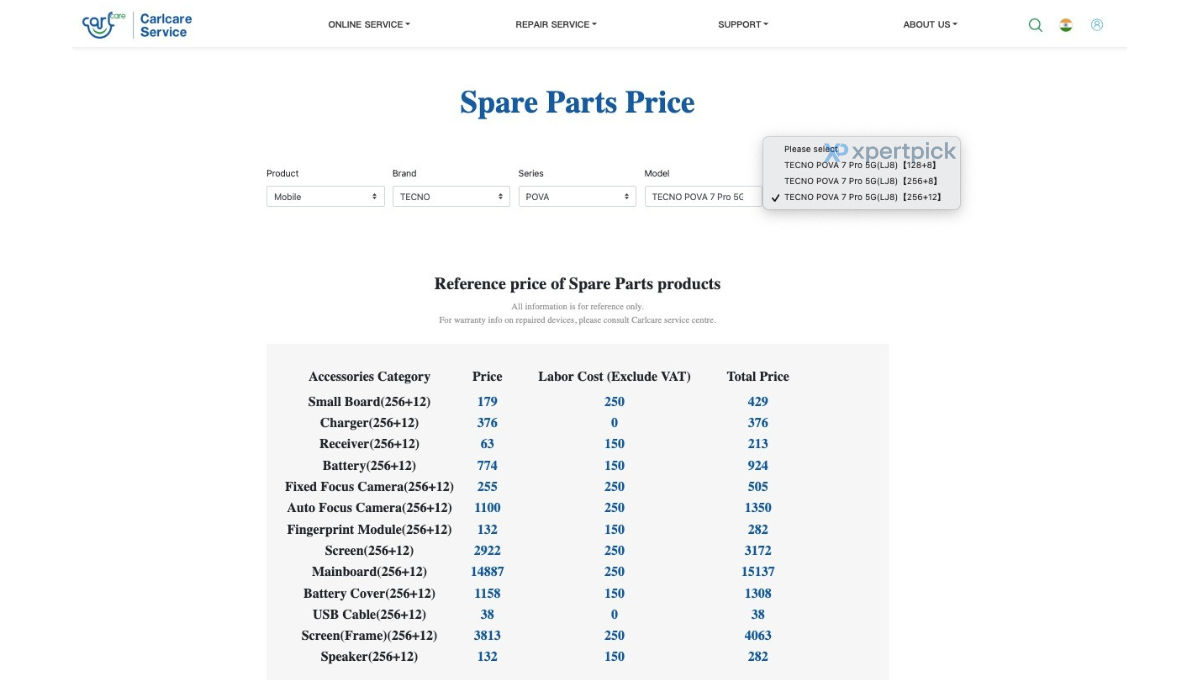
Task: Open the ONLINE SERVICE menu
Action: click(369, 25)
